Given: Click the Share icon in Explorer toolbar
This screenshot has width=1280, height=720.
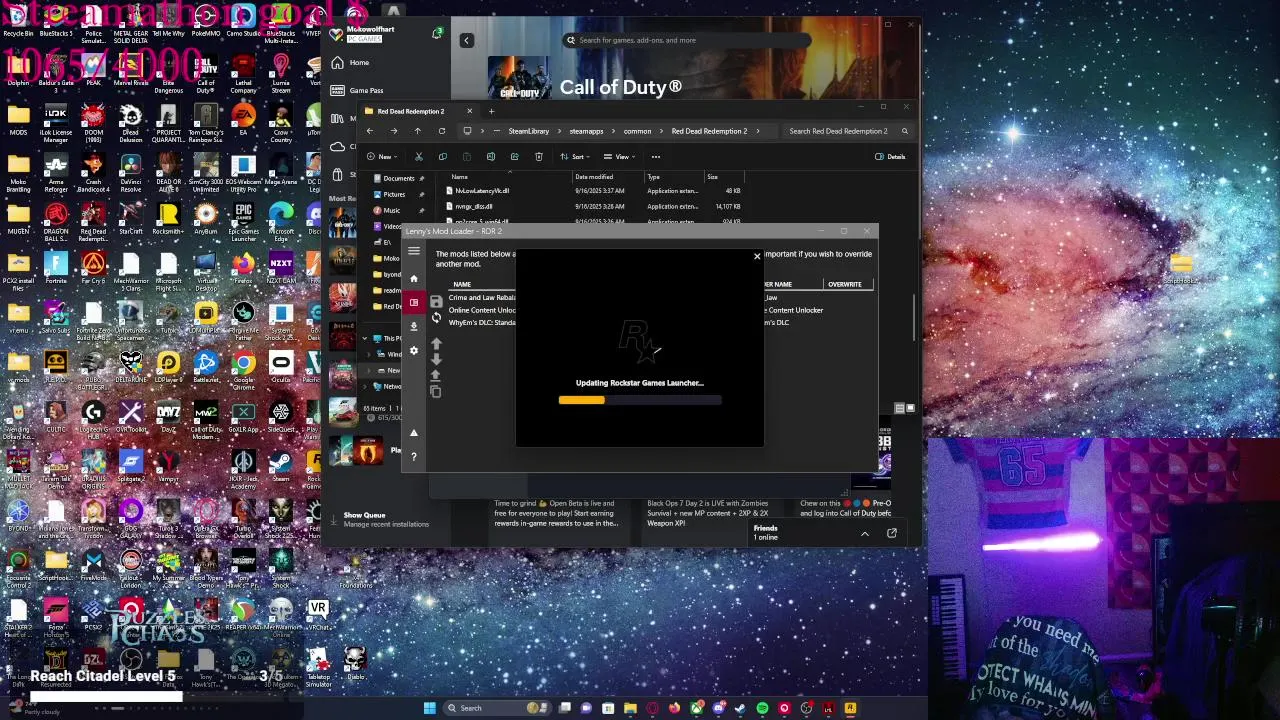Looking at the screenshot, I should click(x=515, y=157).
